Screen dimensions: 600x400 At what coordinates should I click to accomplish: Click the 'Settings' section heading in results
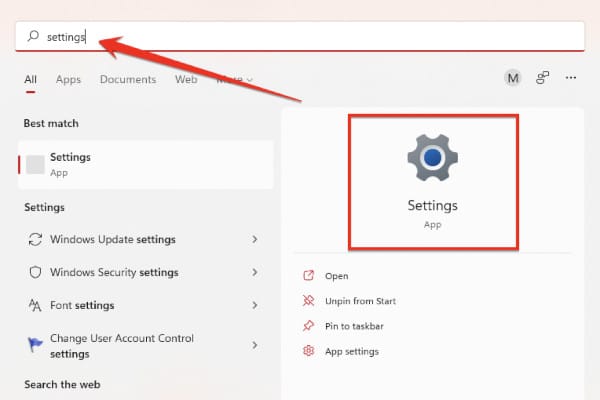(x=44, y=207)
